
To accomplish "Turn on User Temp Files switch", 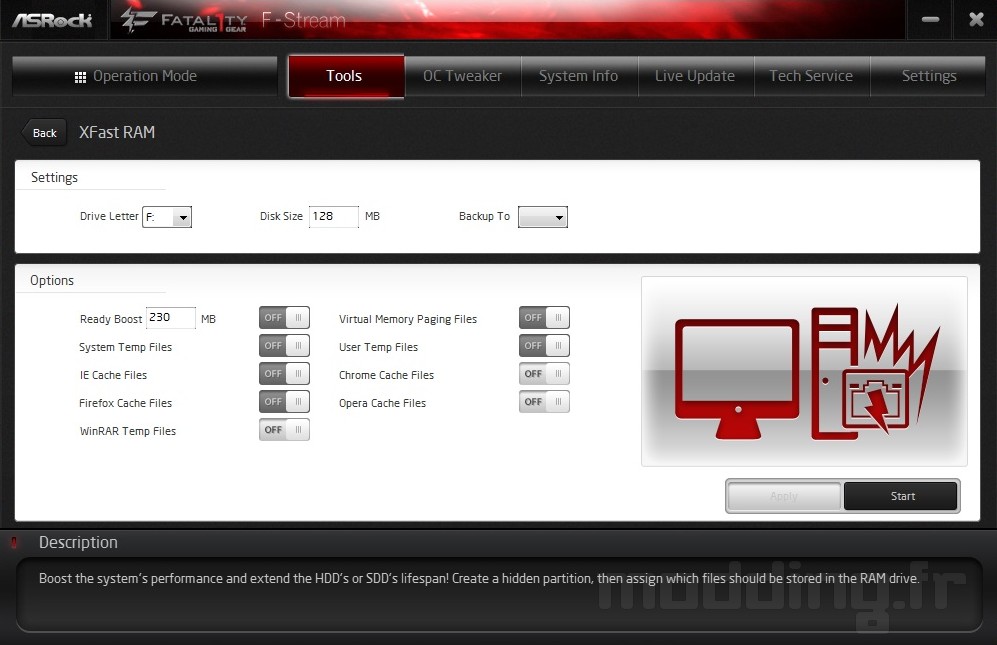I will click(544, 345).
